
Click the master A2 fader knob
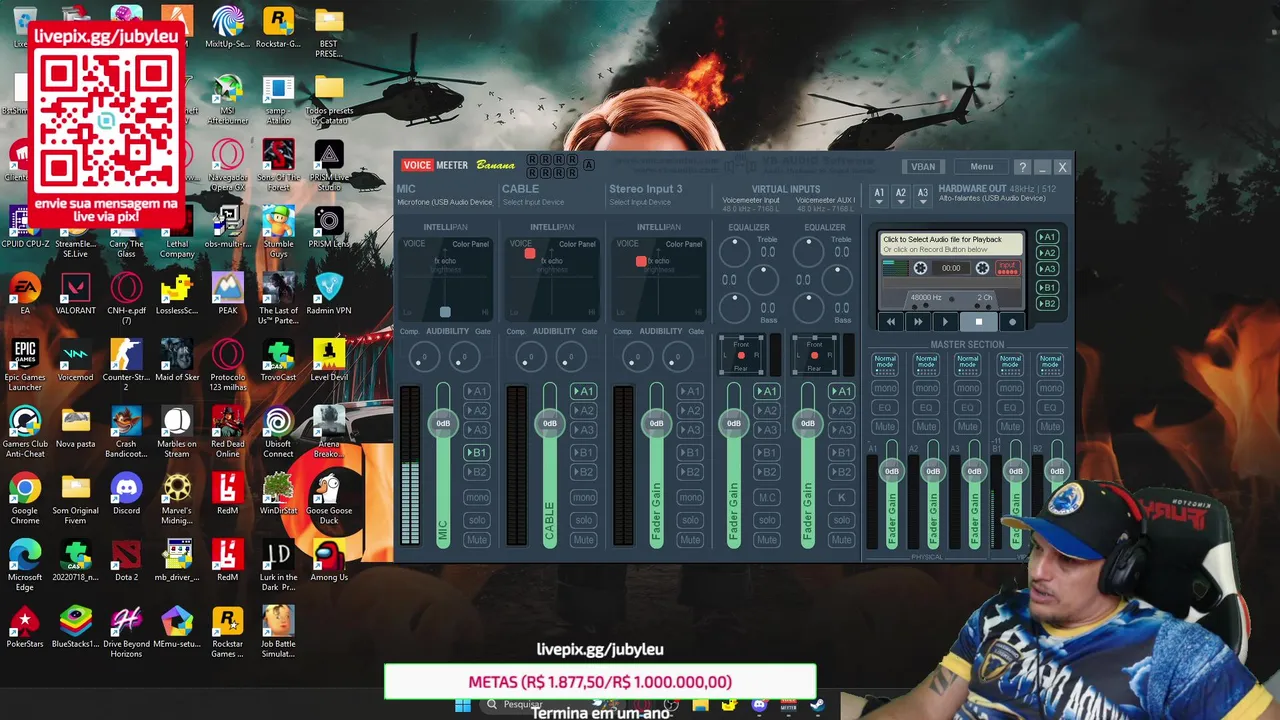click(933, 470)
